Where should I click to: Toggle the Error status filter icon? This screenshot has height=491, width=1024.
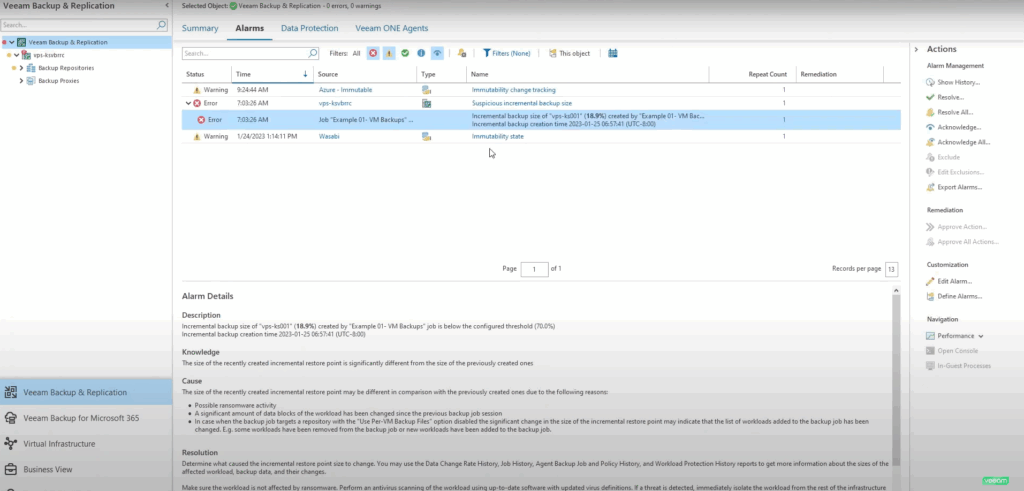373,53
